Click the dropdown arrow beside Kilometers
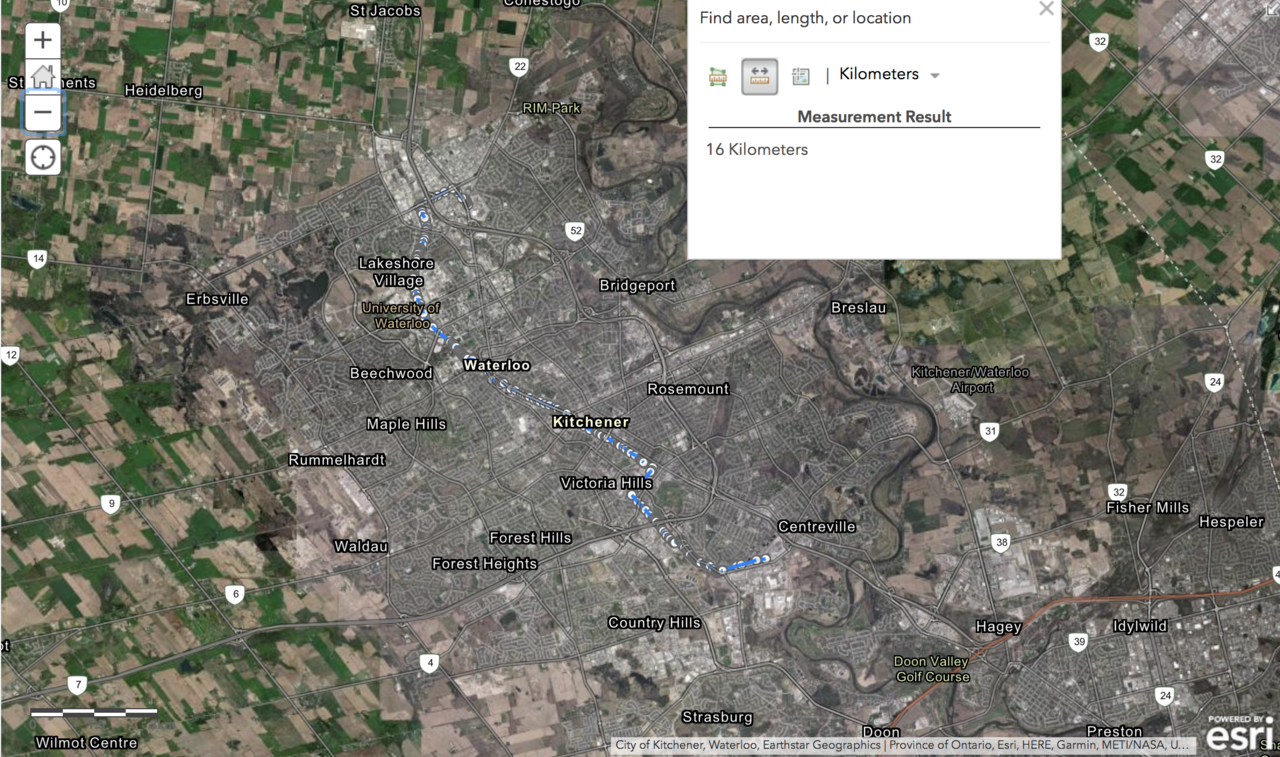This screenshot has width=1280, height=757. pos(935,76)
